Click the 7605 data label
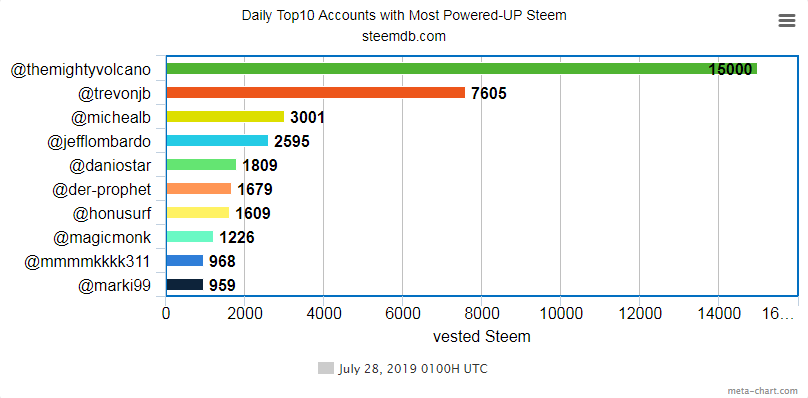The image size is (808, 398). click(489, 93)
